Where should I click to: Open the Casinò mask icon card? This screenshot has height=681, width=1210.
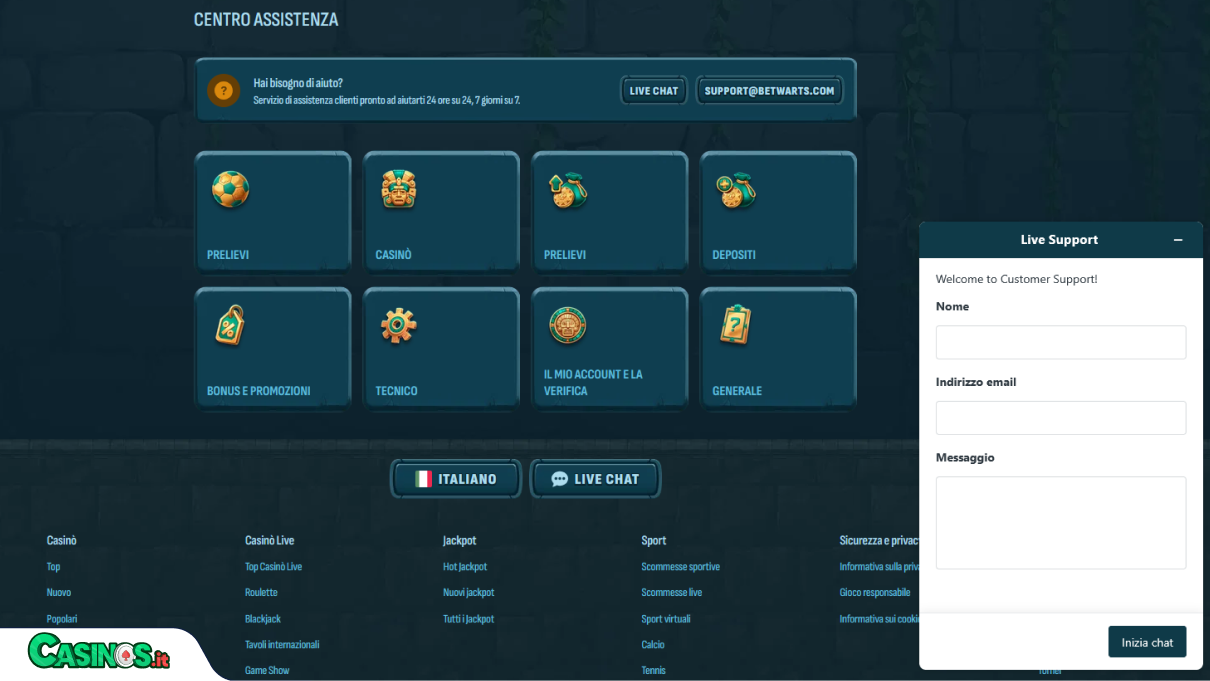click(x=441, y=212)
